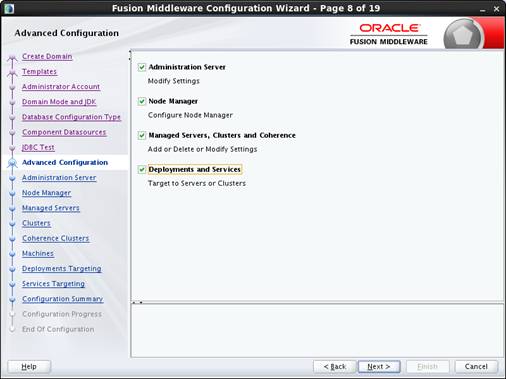
Task: Open Deployments Targeting step
Action: (x=62, y=269)
